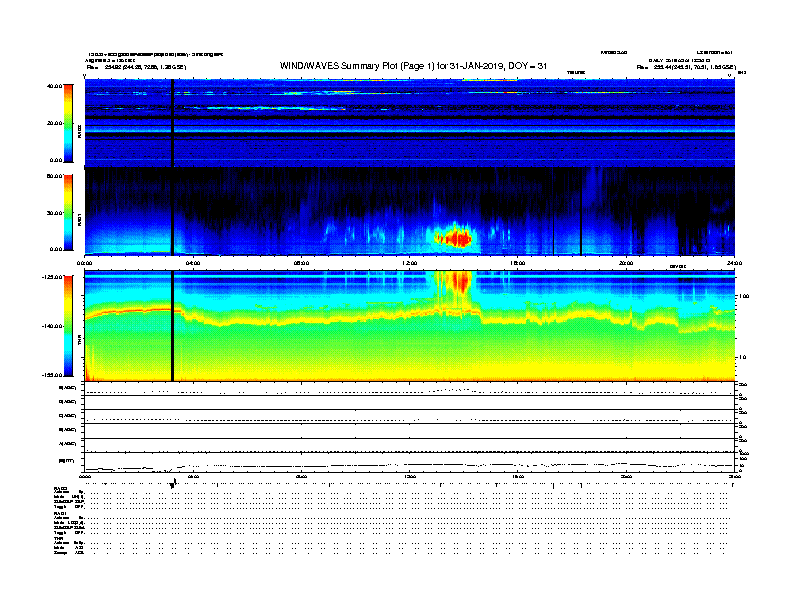792x612 pixels.
Task: Click the 20.00 label on RAD2 scale
Action: [55, 123]
